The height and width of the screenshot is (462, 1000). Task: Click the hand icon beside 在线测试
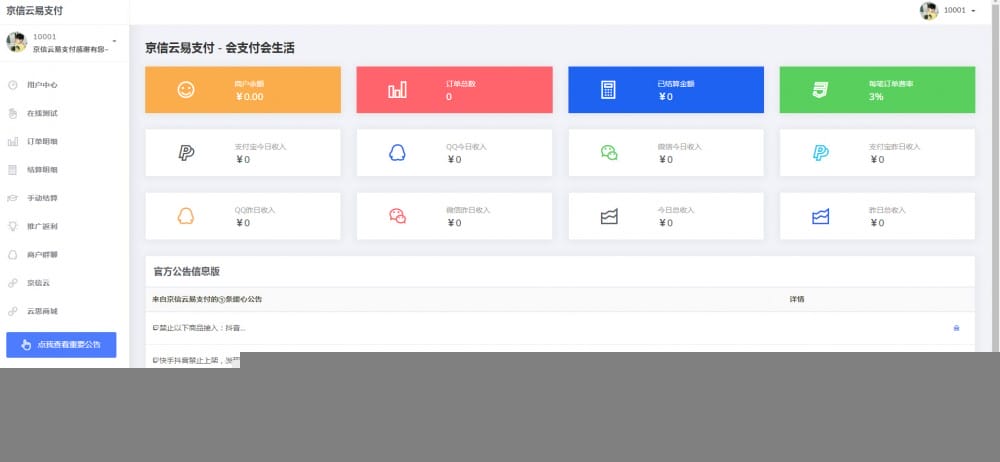tap(13, 114)
